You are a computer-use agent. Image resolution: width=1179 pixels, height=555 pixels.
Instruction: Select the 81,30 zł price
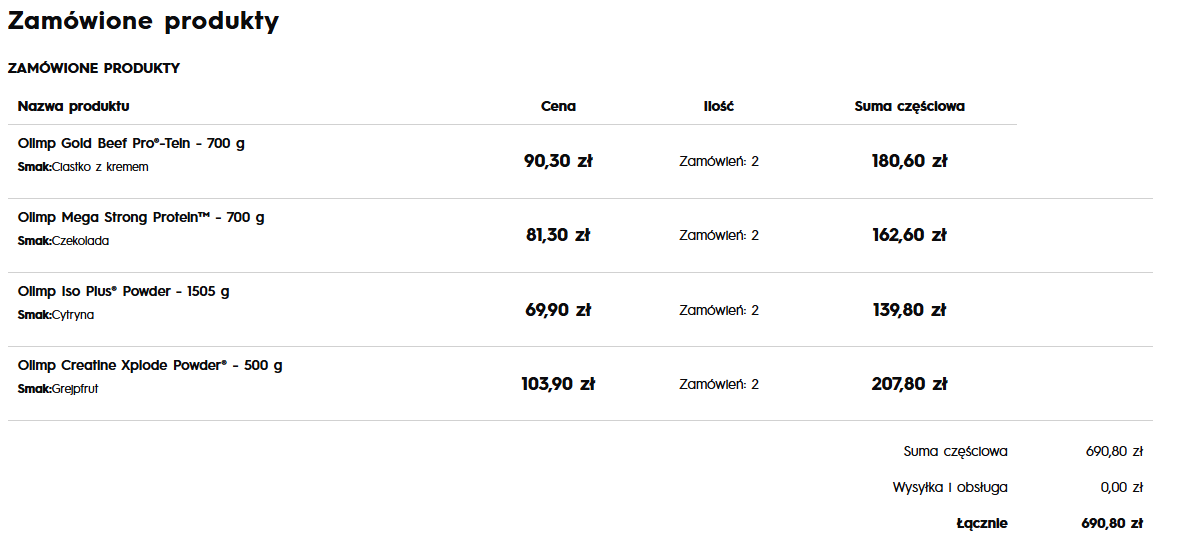tap(558, 235)
